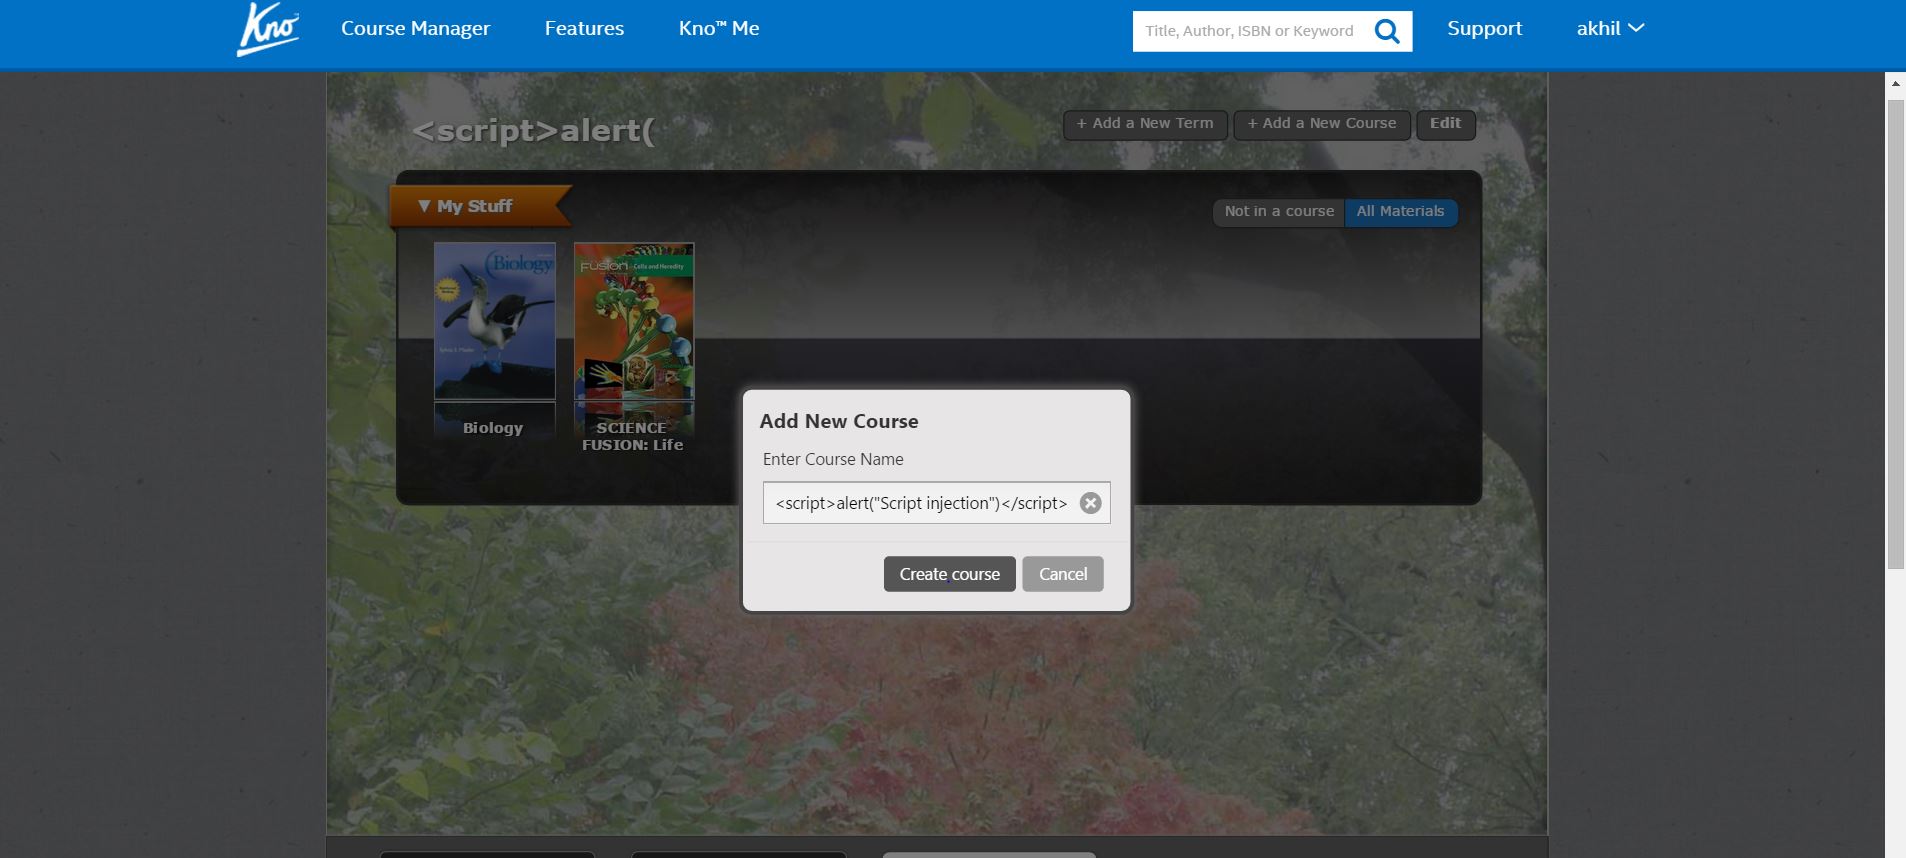
Task: Click the search magnifier icon
Action: coord(1387,31)
